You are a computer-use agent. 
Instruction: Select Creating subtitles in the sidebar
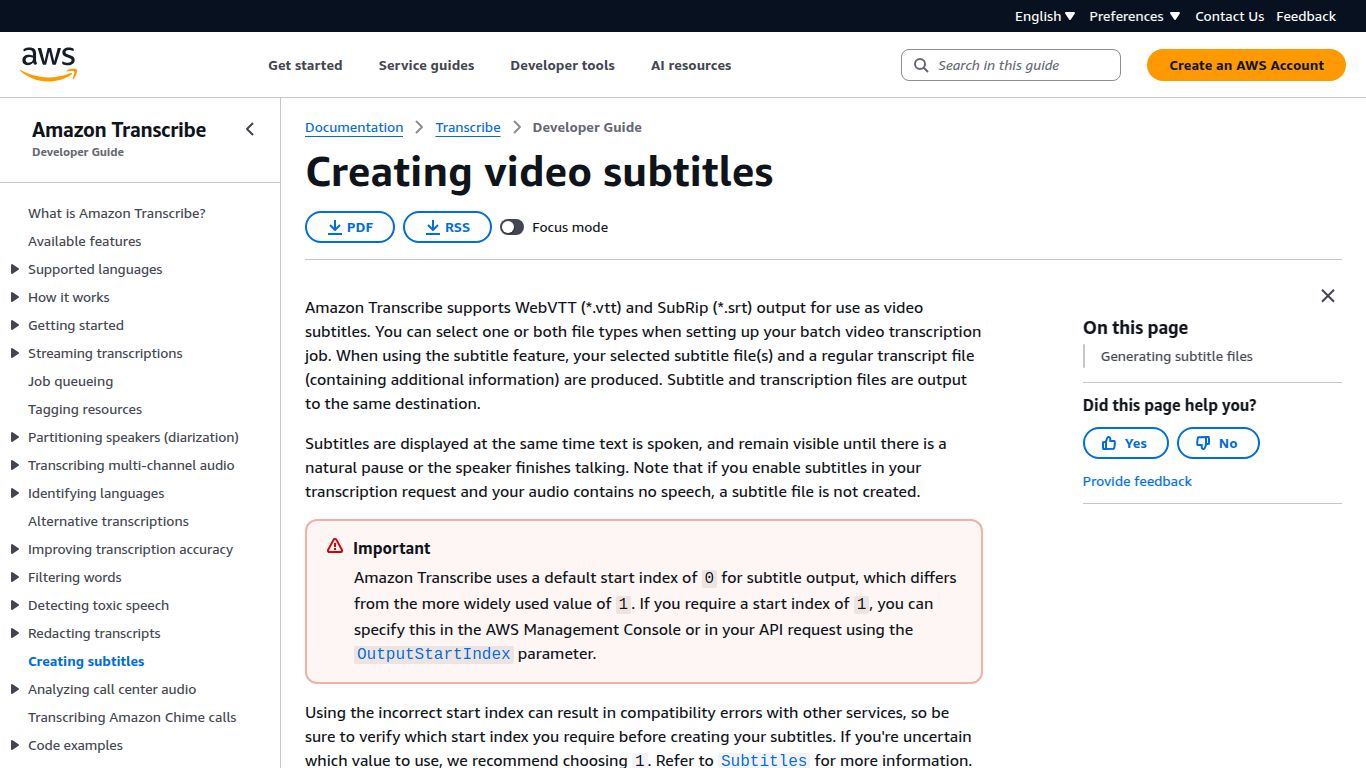point(86,661)
